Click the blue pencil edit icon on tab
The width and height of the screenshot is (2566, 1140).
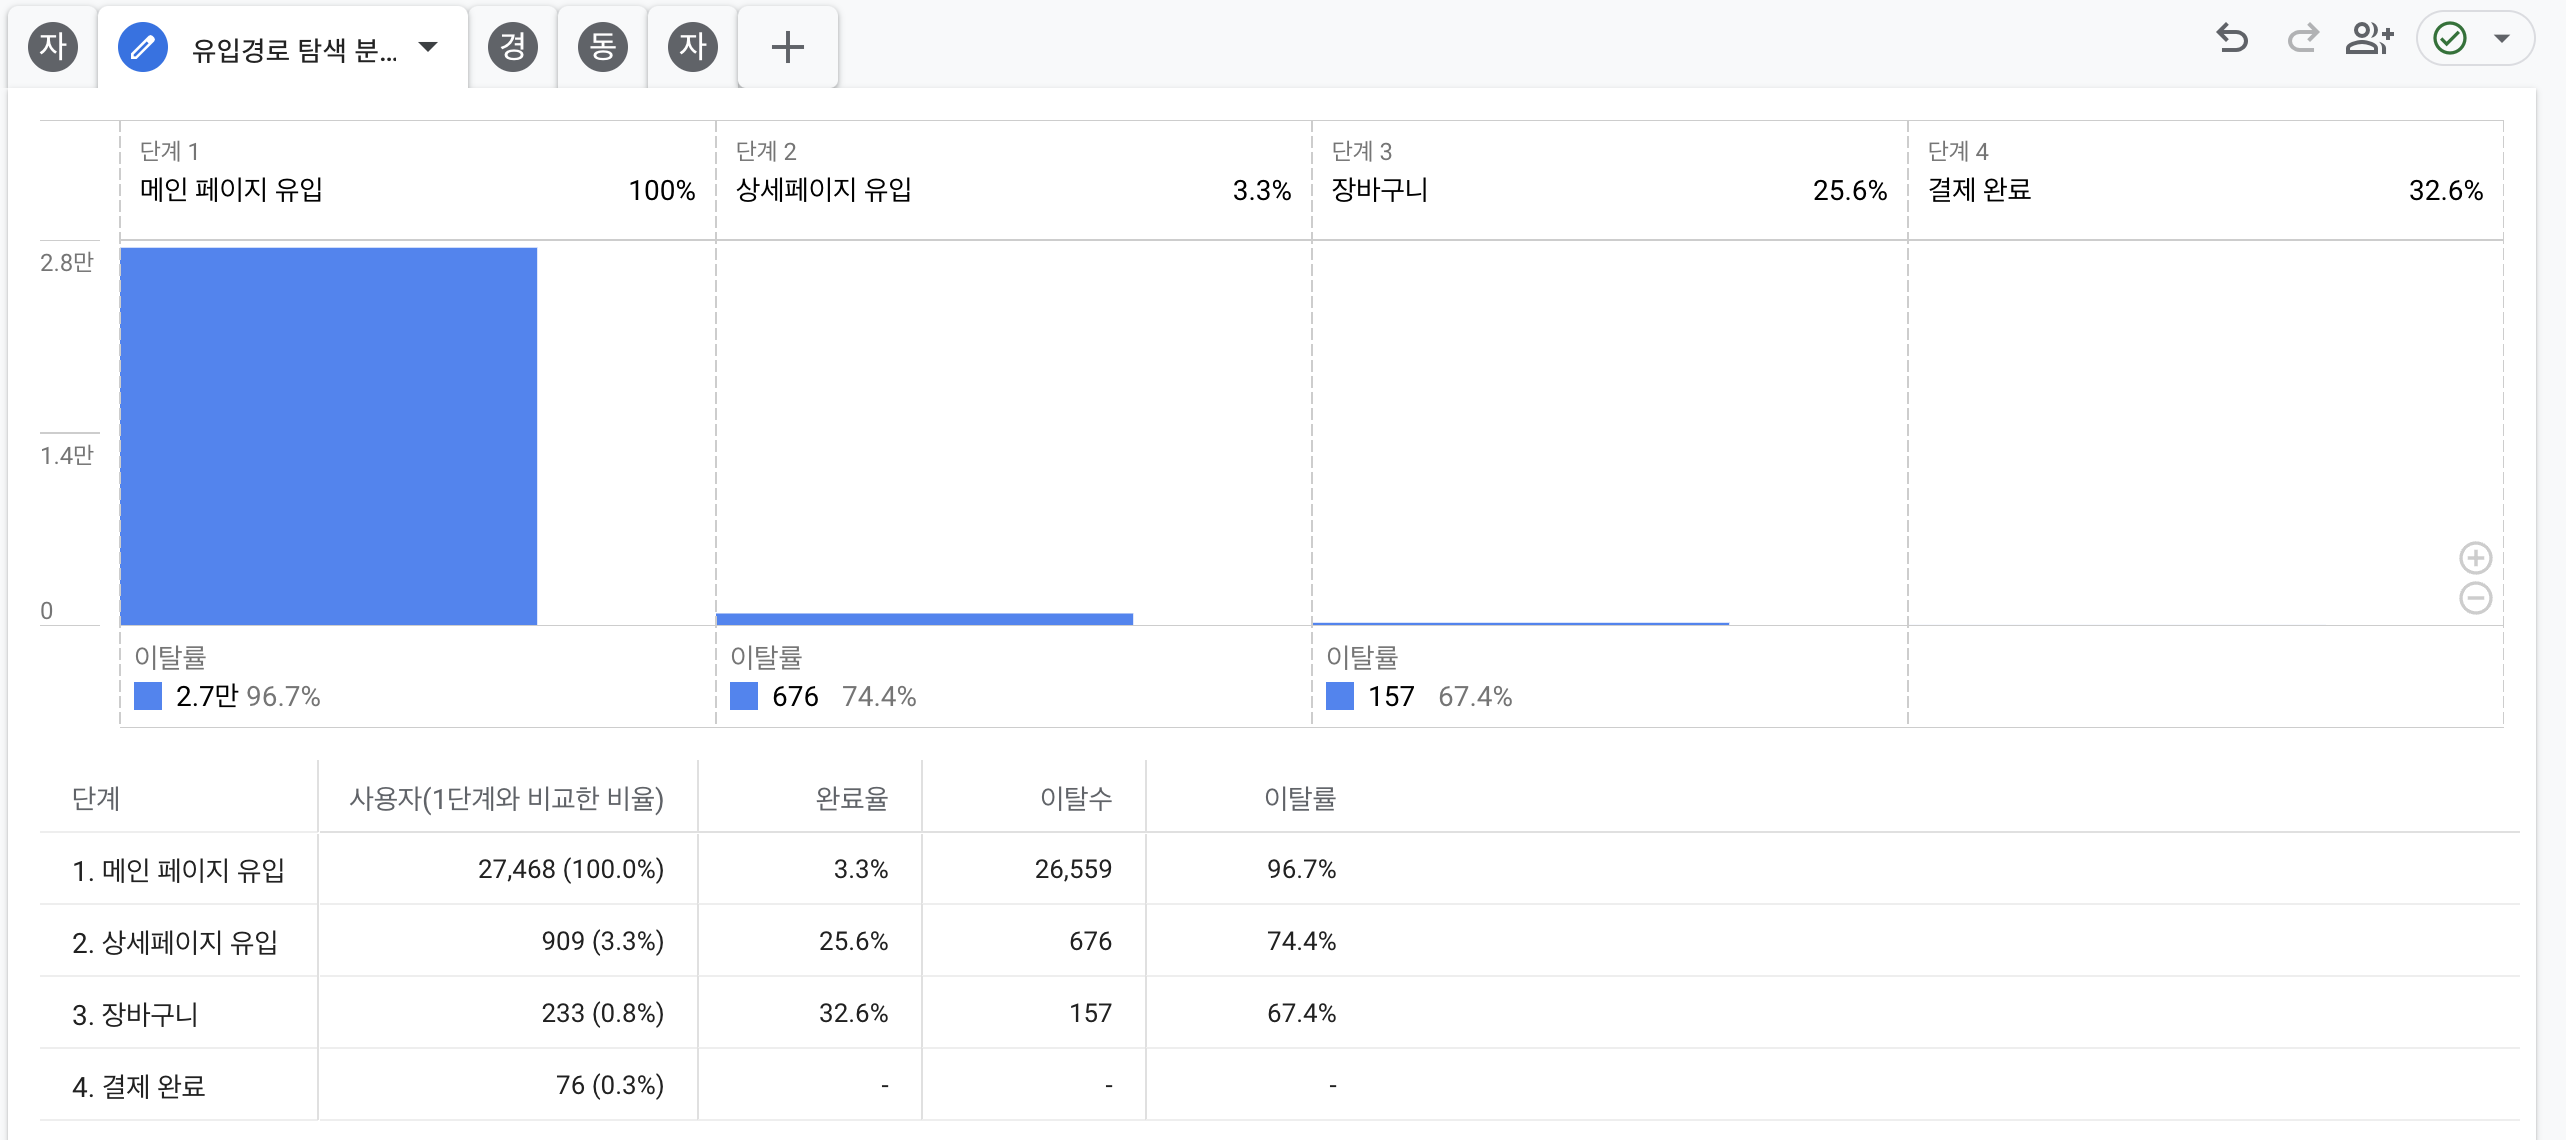click(143, 47)
